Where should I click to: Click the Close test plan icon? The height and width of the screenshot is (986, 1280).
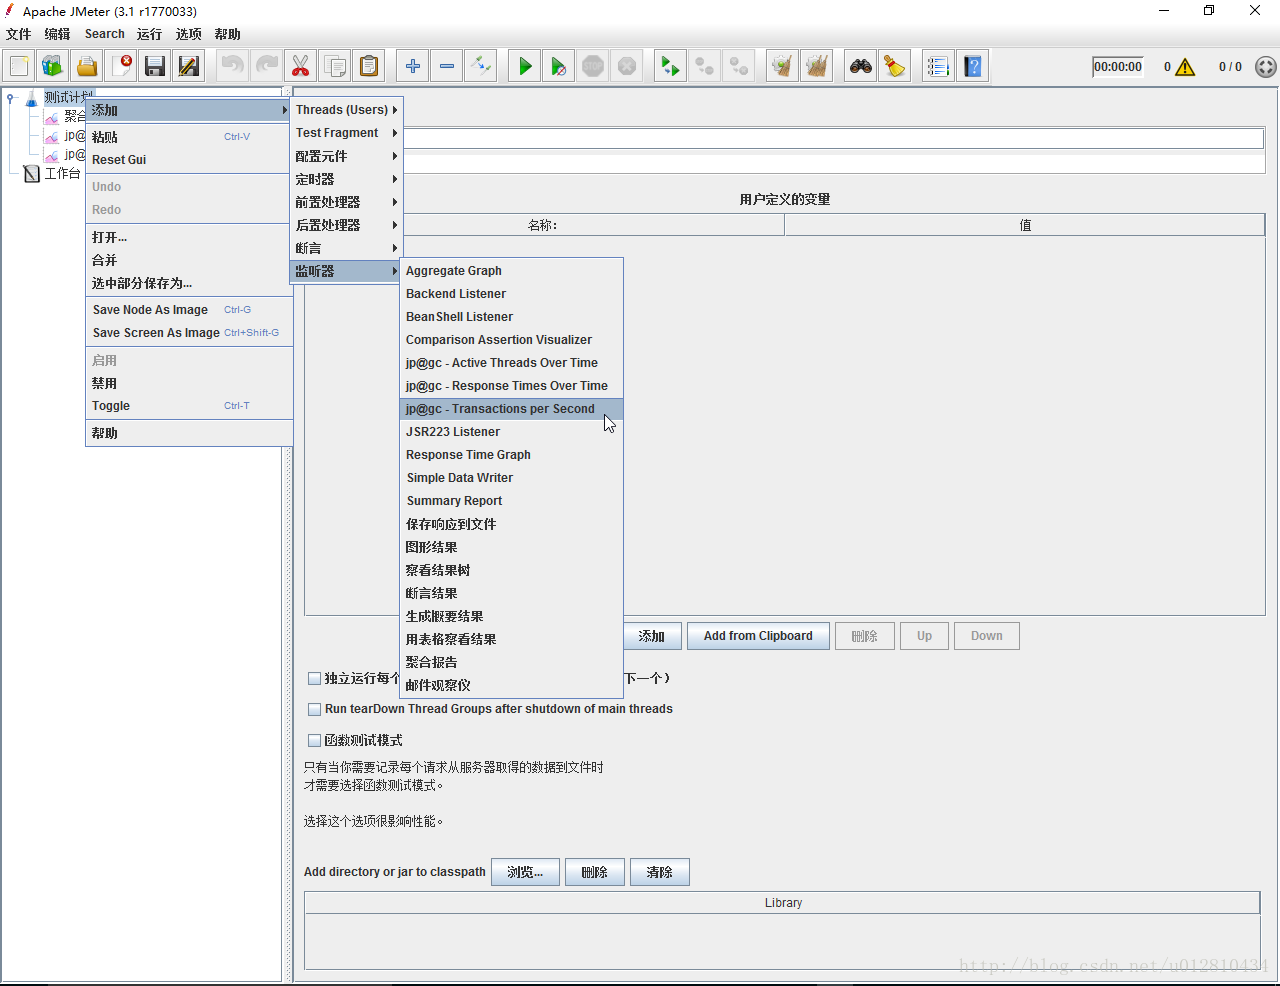[x=121, y=66]
